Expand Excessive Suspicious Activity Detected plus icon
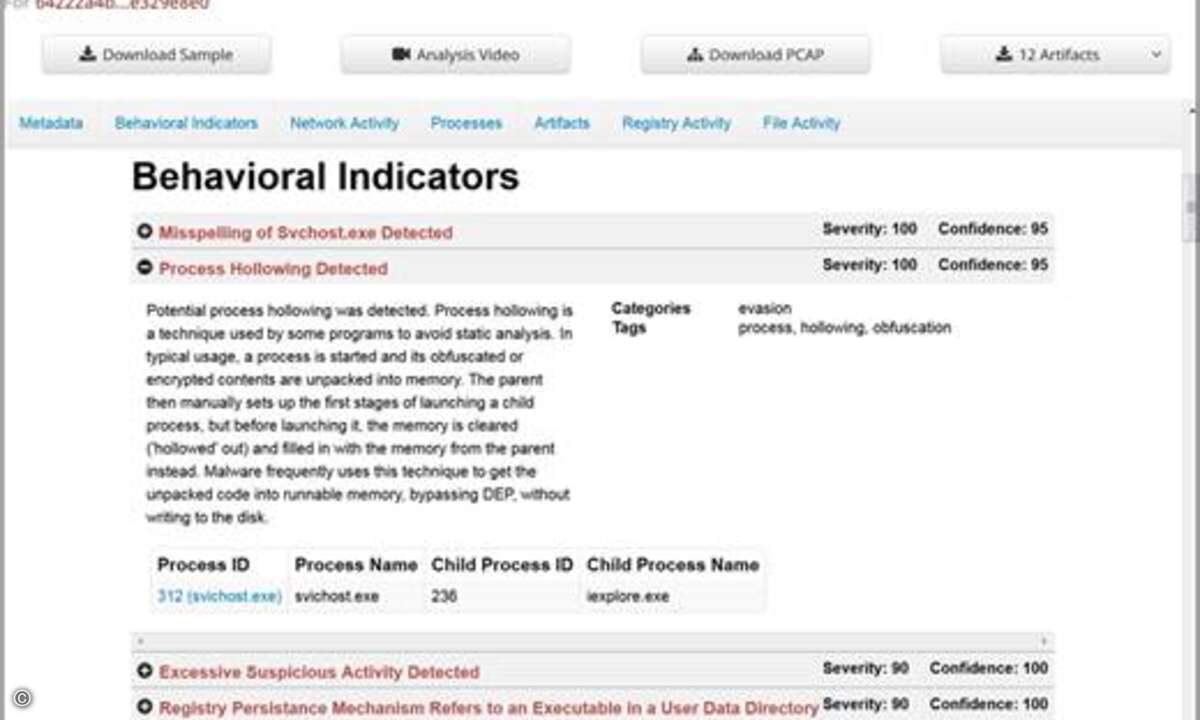Screen dimensions: 1200x720 (145, 672)
